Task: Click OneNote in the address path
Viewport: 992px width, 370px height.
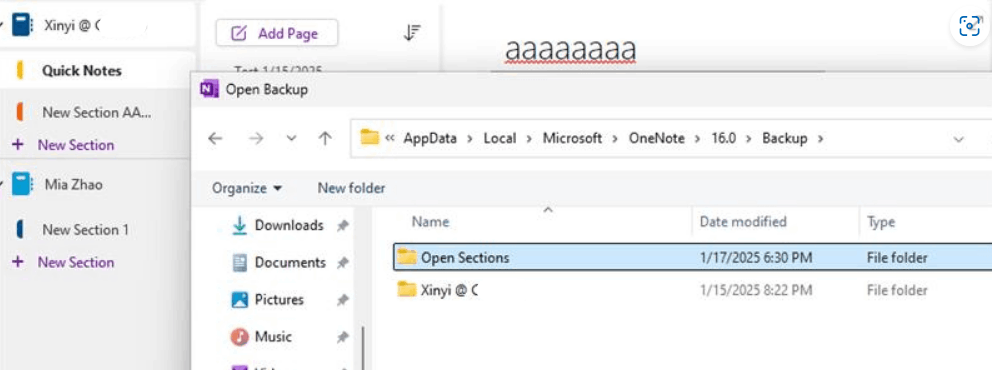Action: (x=657, y=139)
